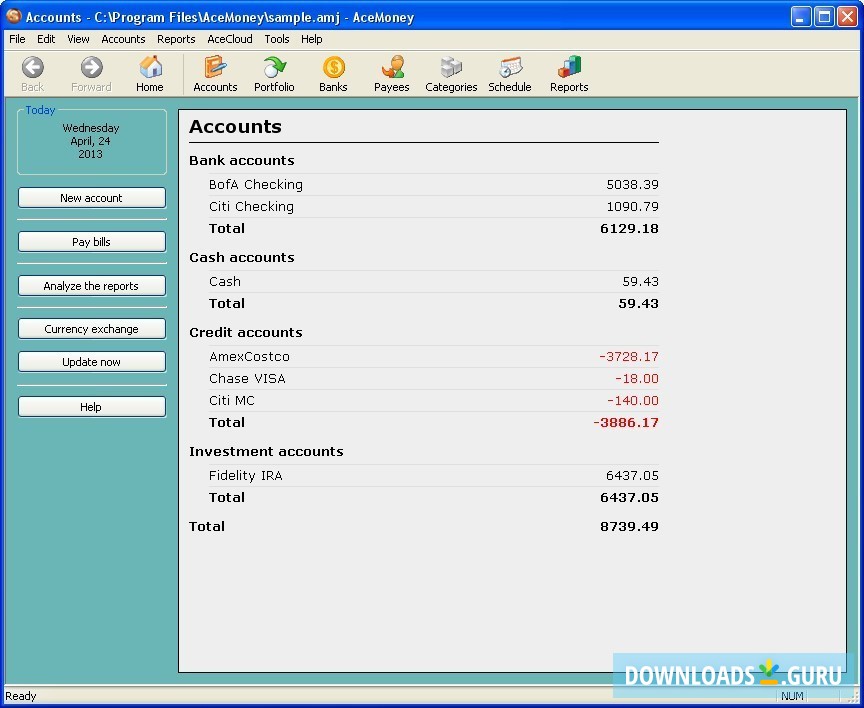Open the Banks coin icon
This screenshot has width=864, height=708.
pos(333,67)
